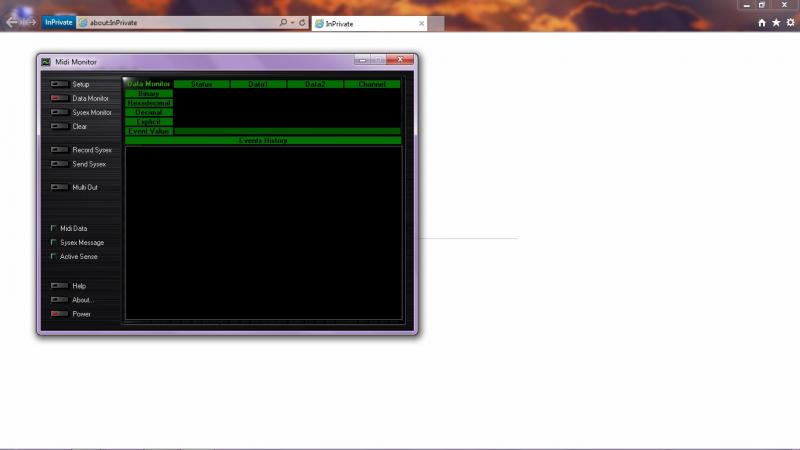Click the search magnifier icon in address bar
Viewport: 800px width, 450px height.
click(283, 22)
